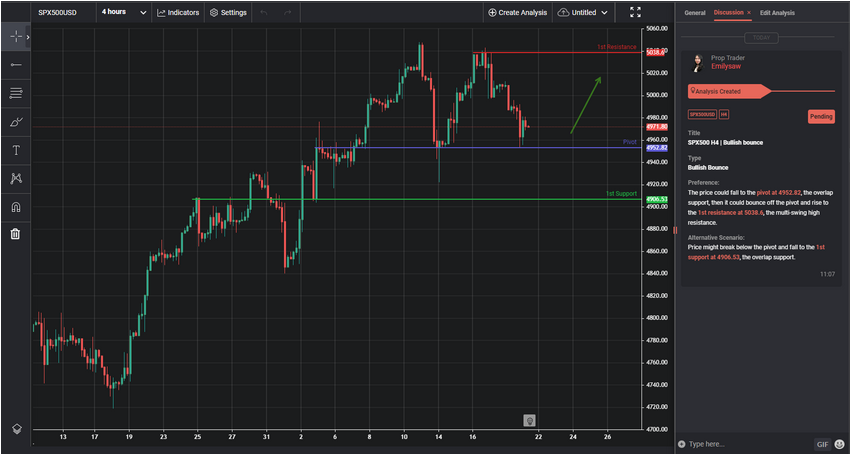This screenshot has width=851, height=454.
Task: Open the XABCD pattern tool
Action: click(16, 178)
